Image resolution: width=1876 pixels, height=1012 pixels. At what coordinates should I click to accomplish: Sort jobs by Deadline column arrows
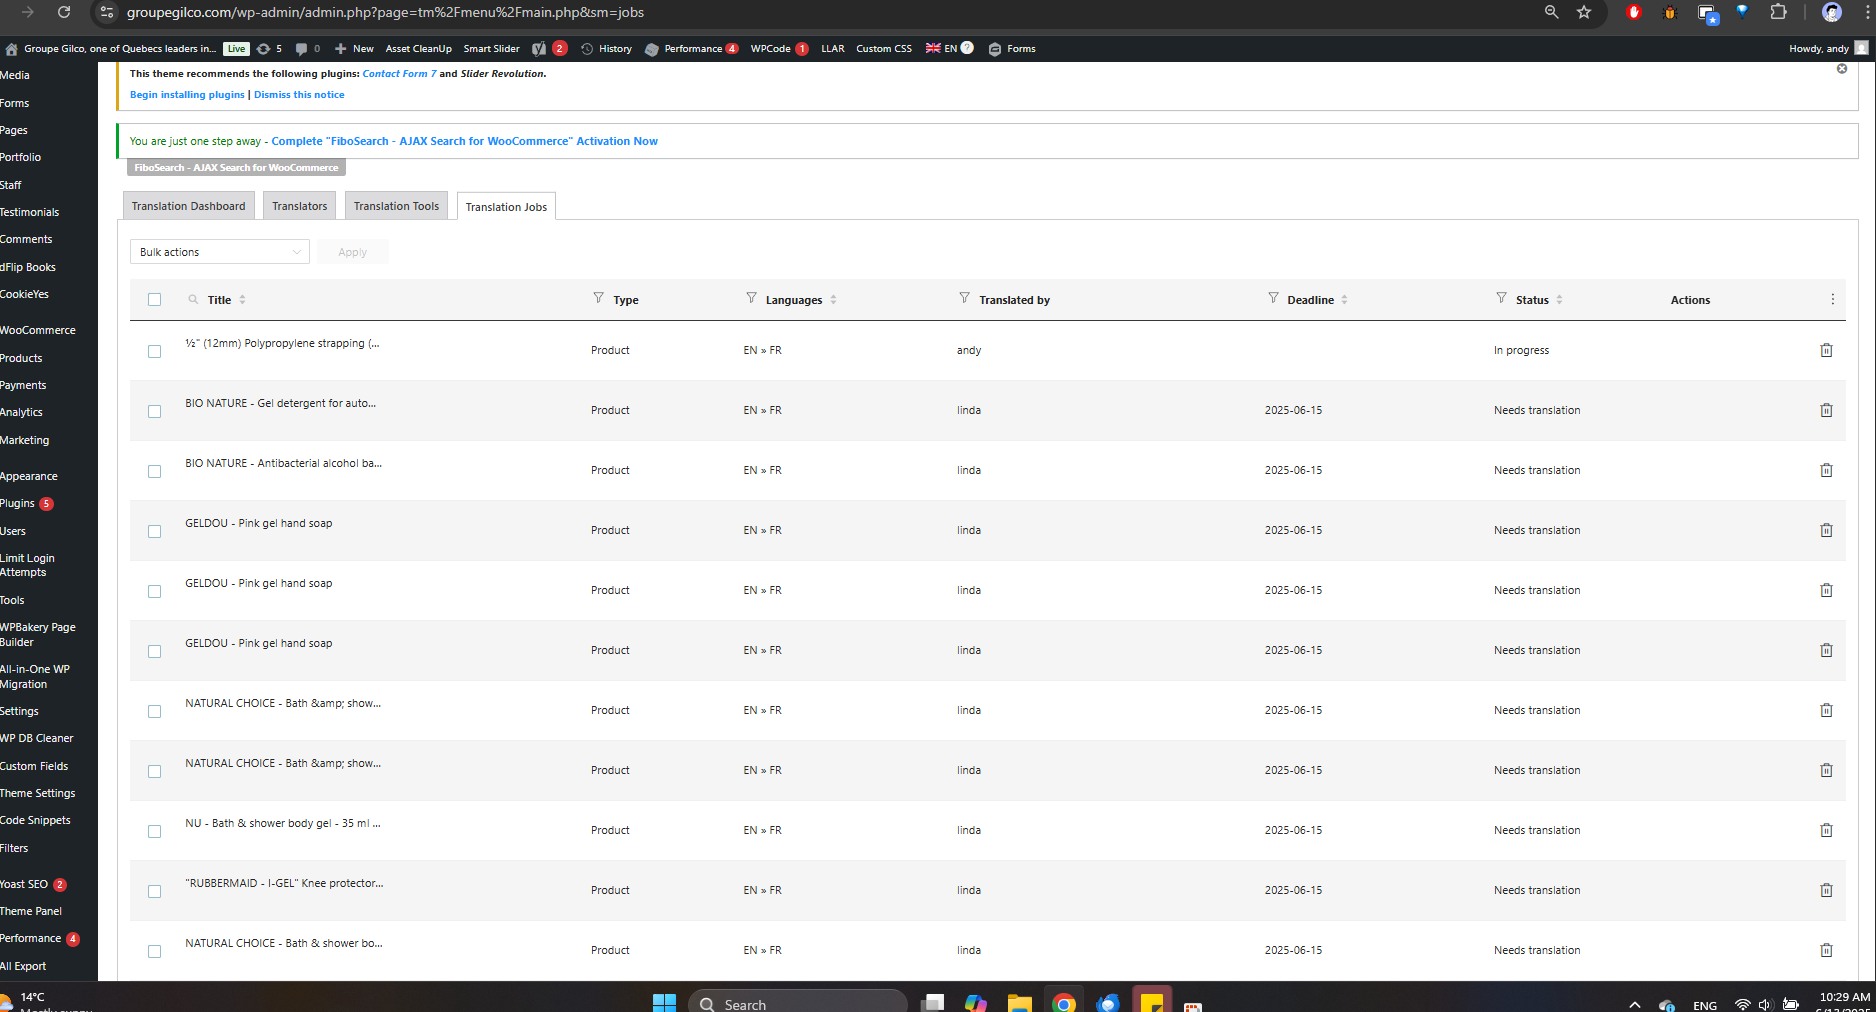(x=1344, y=300)
